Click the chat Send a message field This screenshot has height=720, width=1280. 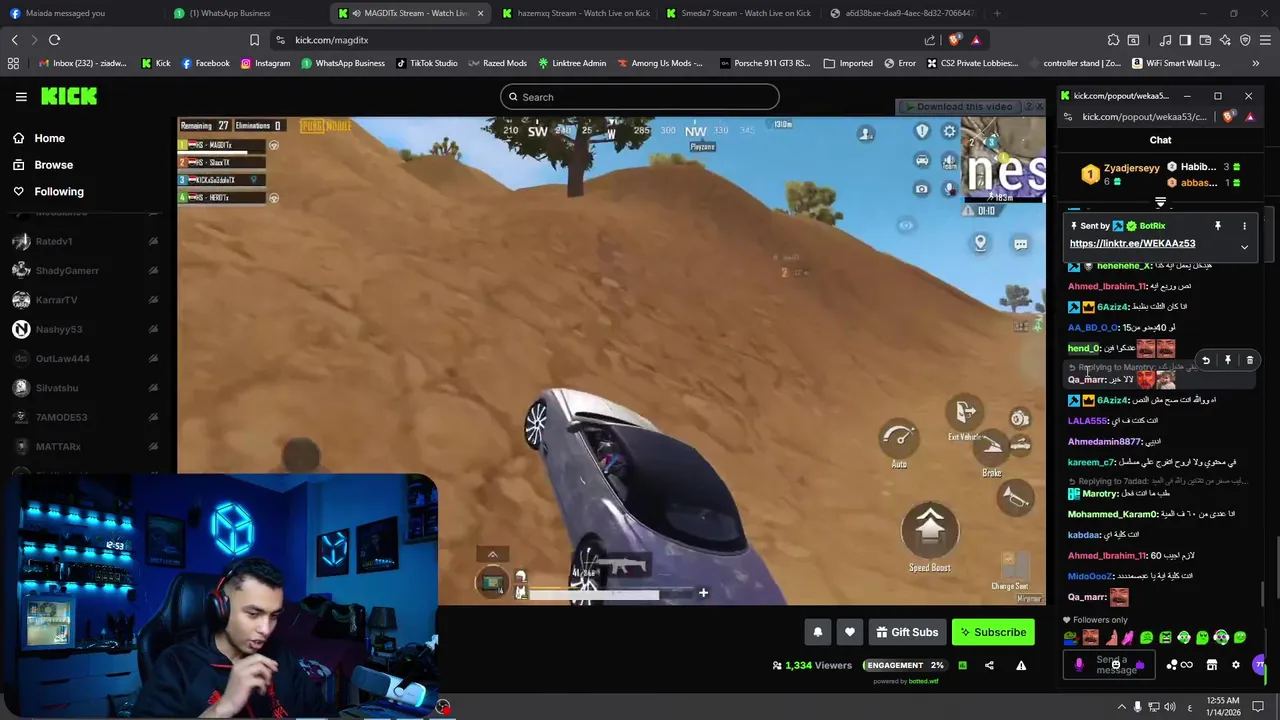coord(1111,665)
